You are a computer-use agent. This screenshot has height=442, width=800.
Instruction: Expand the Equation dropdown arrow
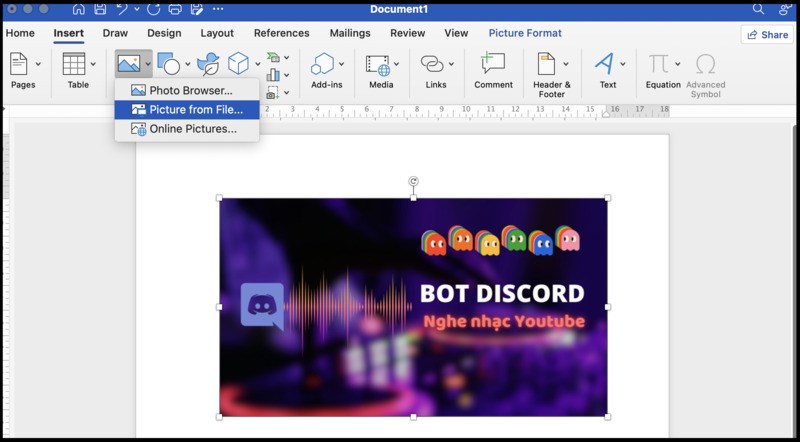pyautogui.click(x=678, y=64)
